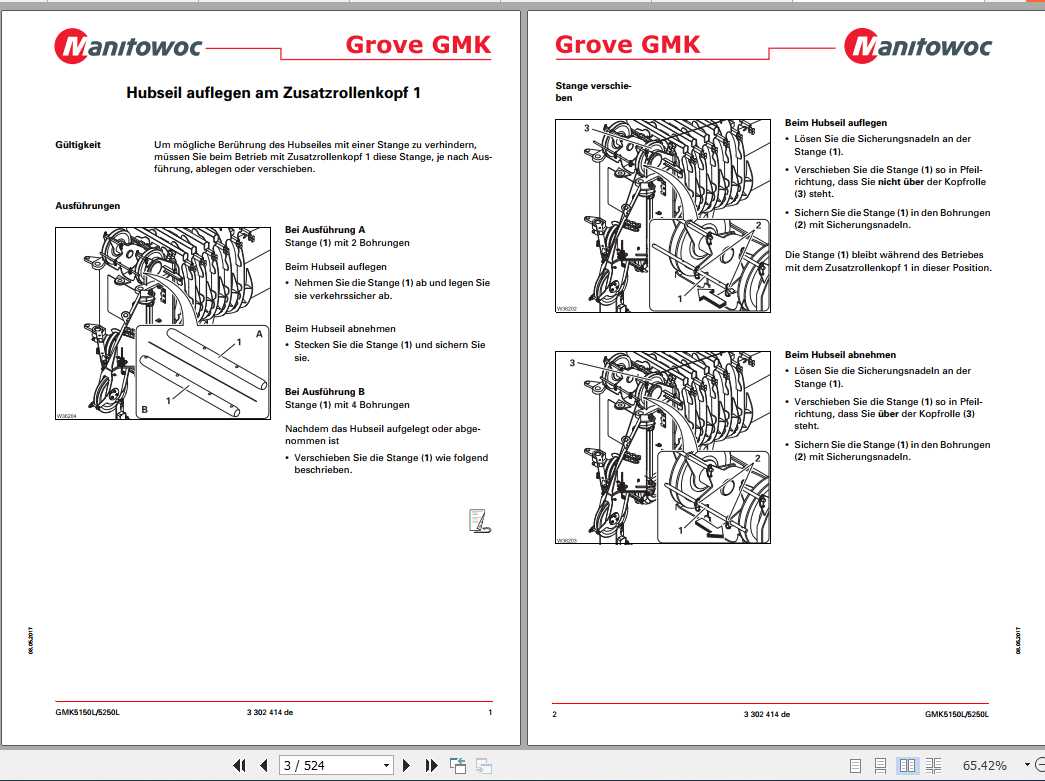Click the 'Gültigkeit' label on page 1
The image size is (1045, 781).
click(x=78, y=145)
